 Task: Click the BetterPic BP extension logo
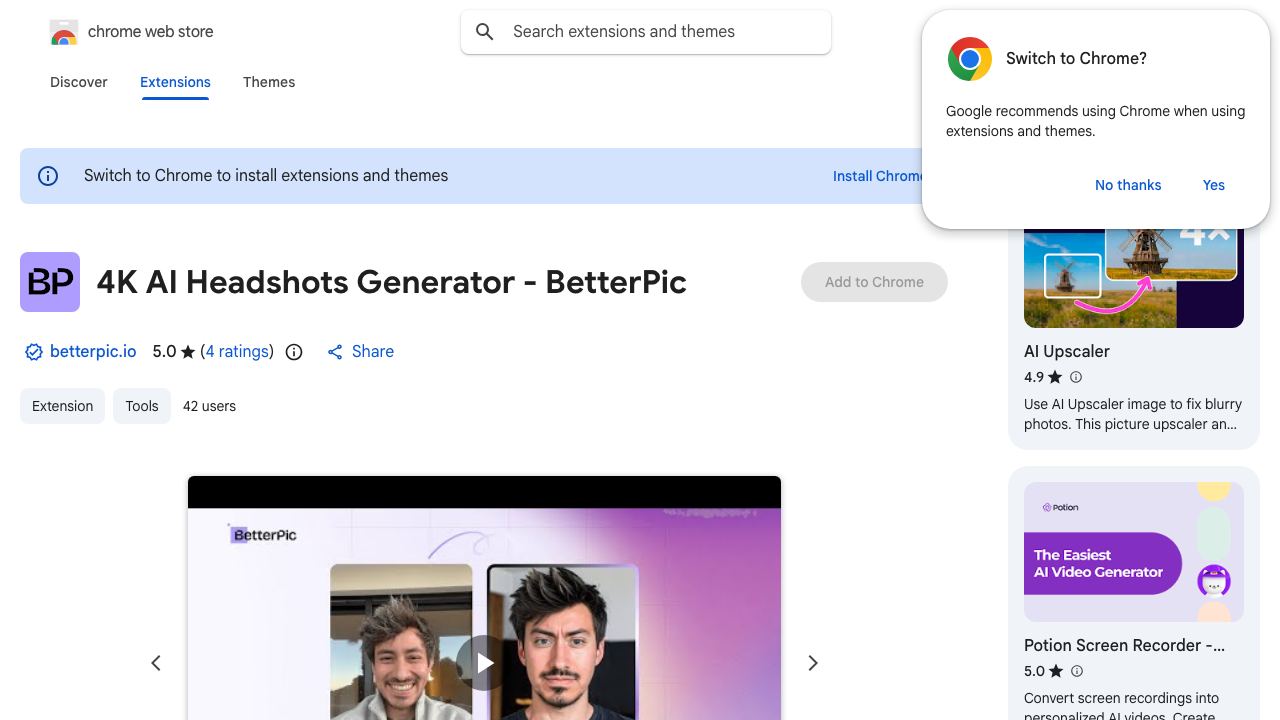[x=50, y=282]
